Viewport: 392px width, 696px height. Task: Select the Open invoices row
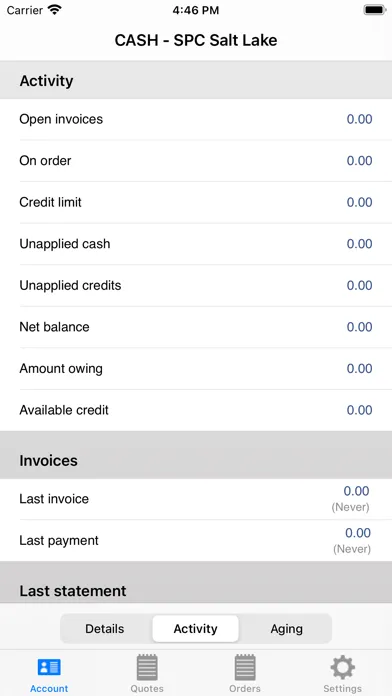point(196,119)
